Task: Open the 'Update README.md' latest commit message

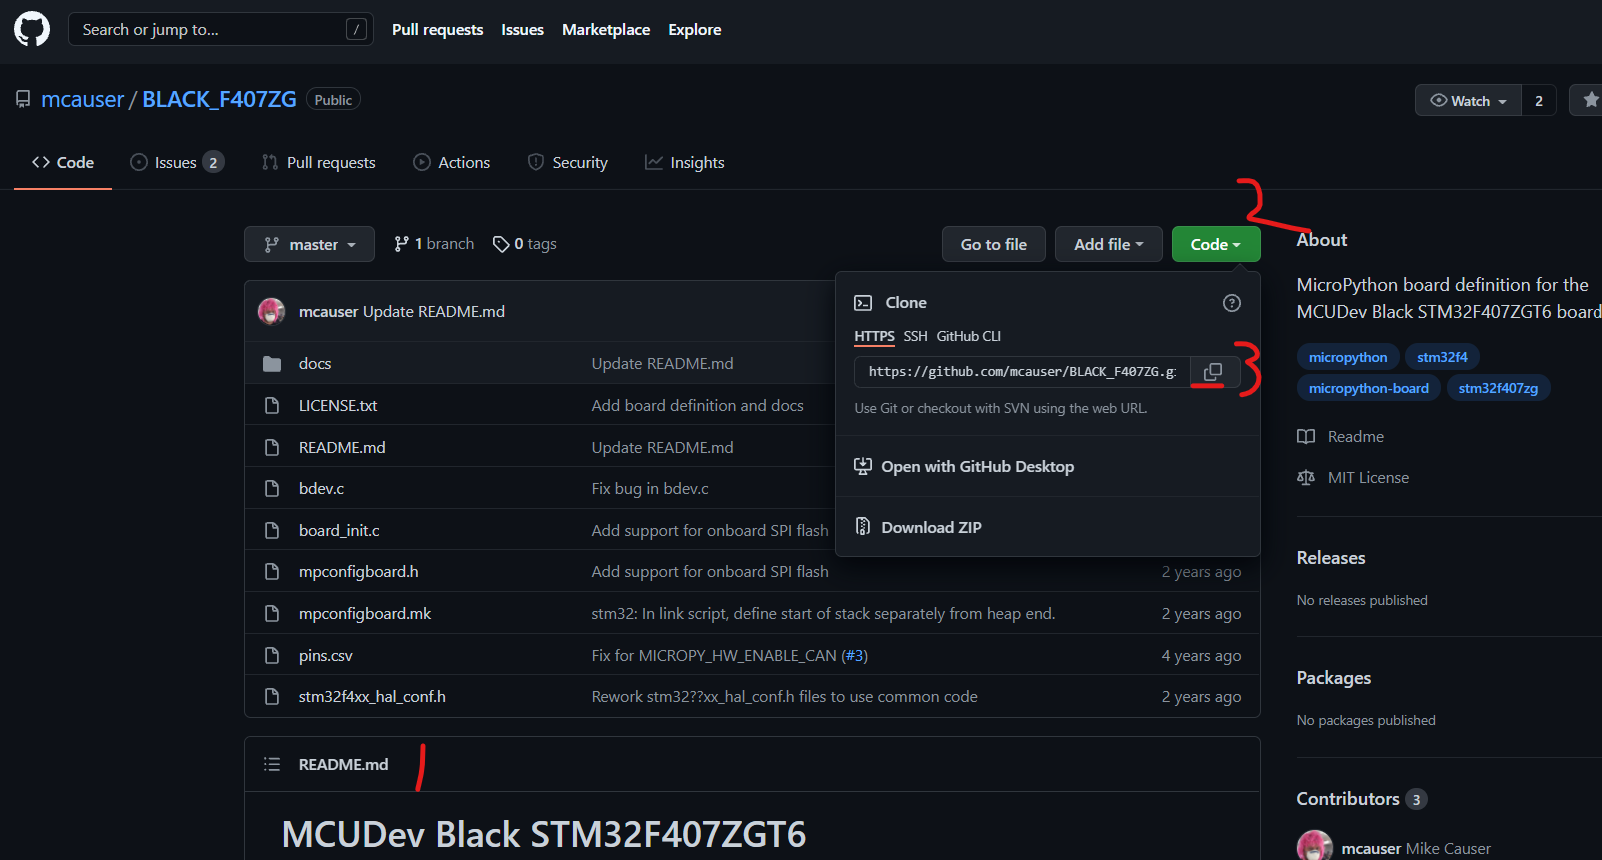Action: click(434, 312)
